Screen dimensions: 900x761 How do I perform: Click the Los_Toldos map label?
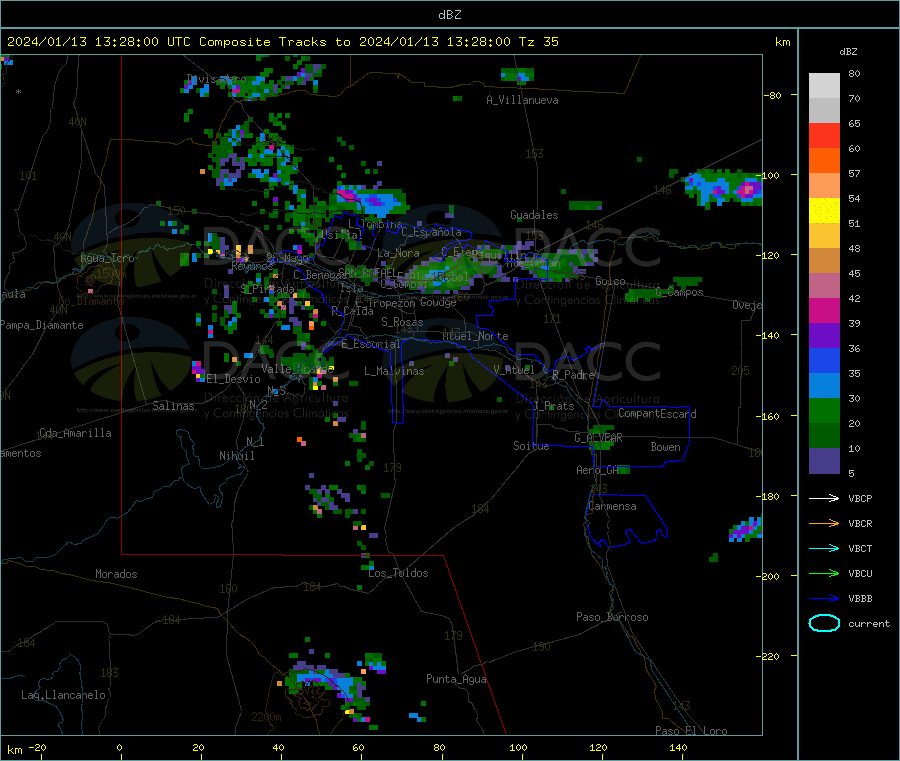click(x=398, y=573)
